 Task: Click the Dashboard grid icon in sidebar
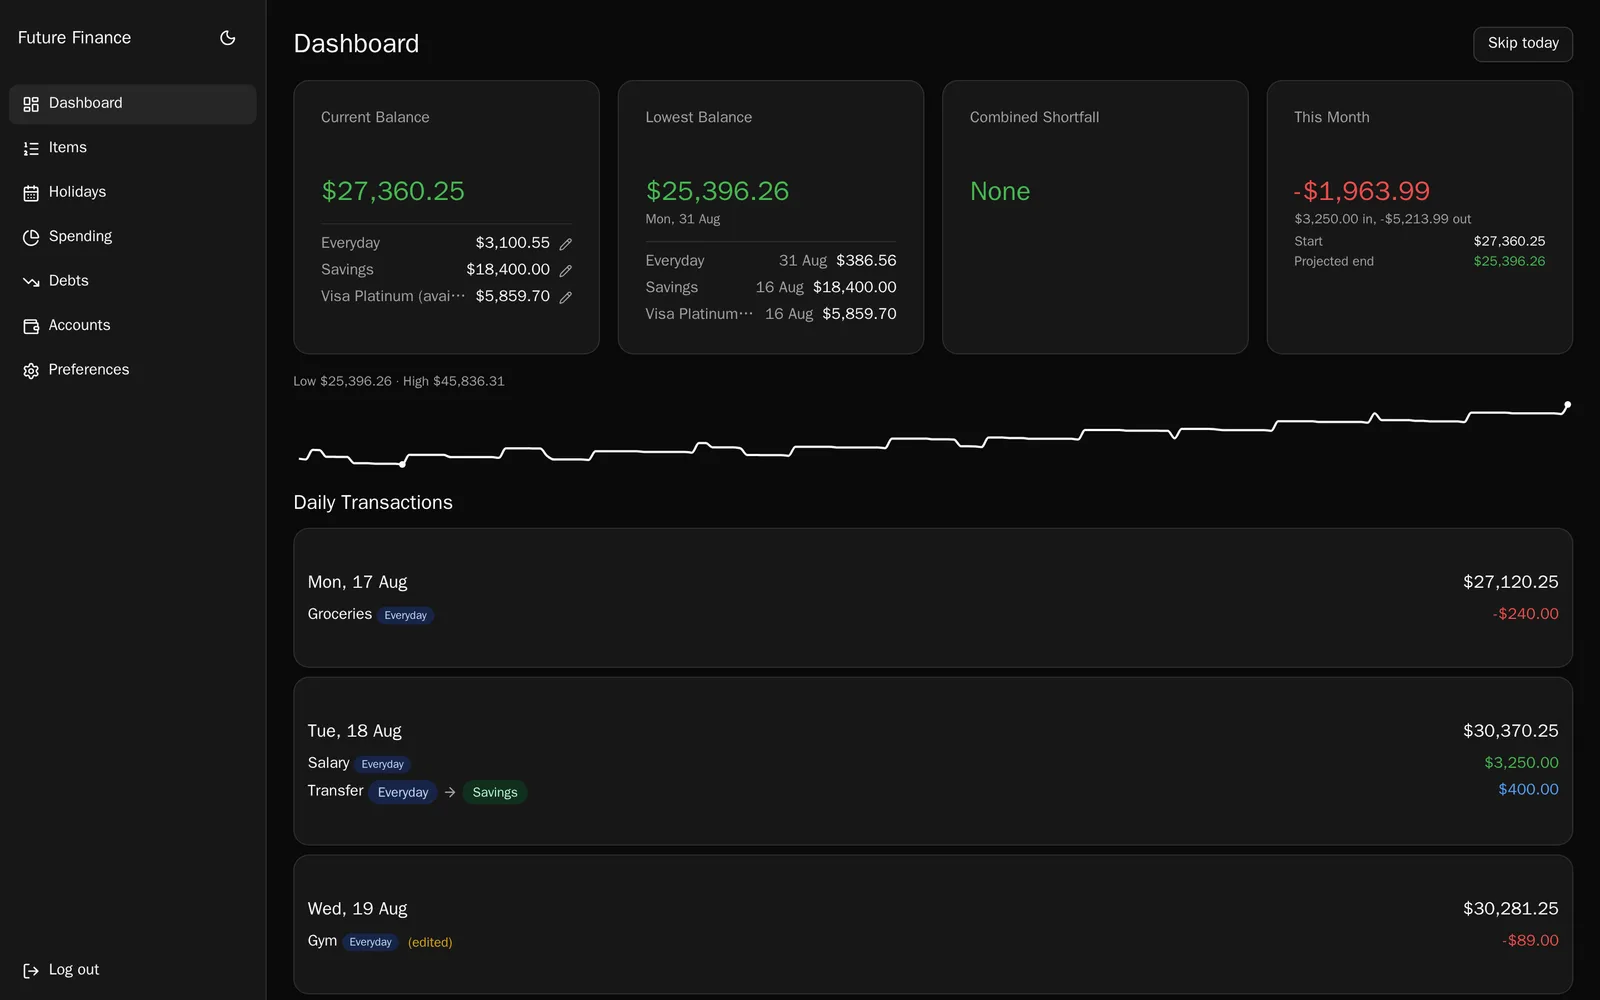[x=31, y=104]
